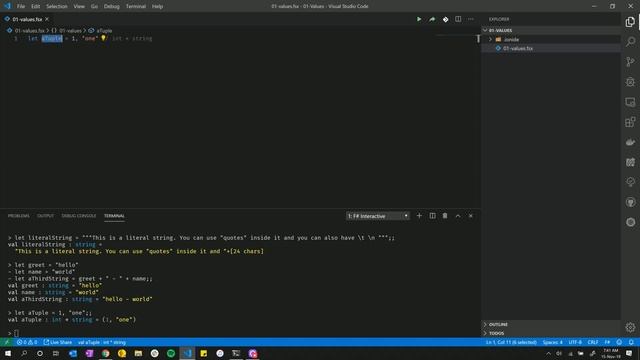Kill the terminal with trash icon
Viewport: 640px width, 360px height.
(445, 216)
